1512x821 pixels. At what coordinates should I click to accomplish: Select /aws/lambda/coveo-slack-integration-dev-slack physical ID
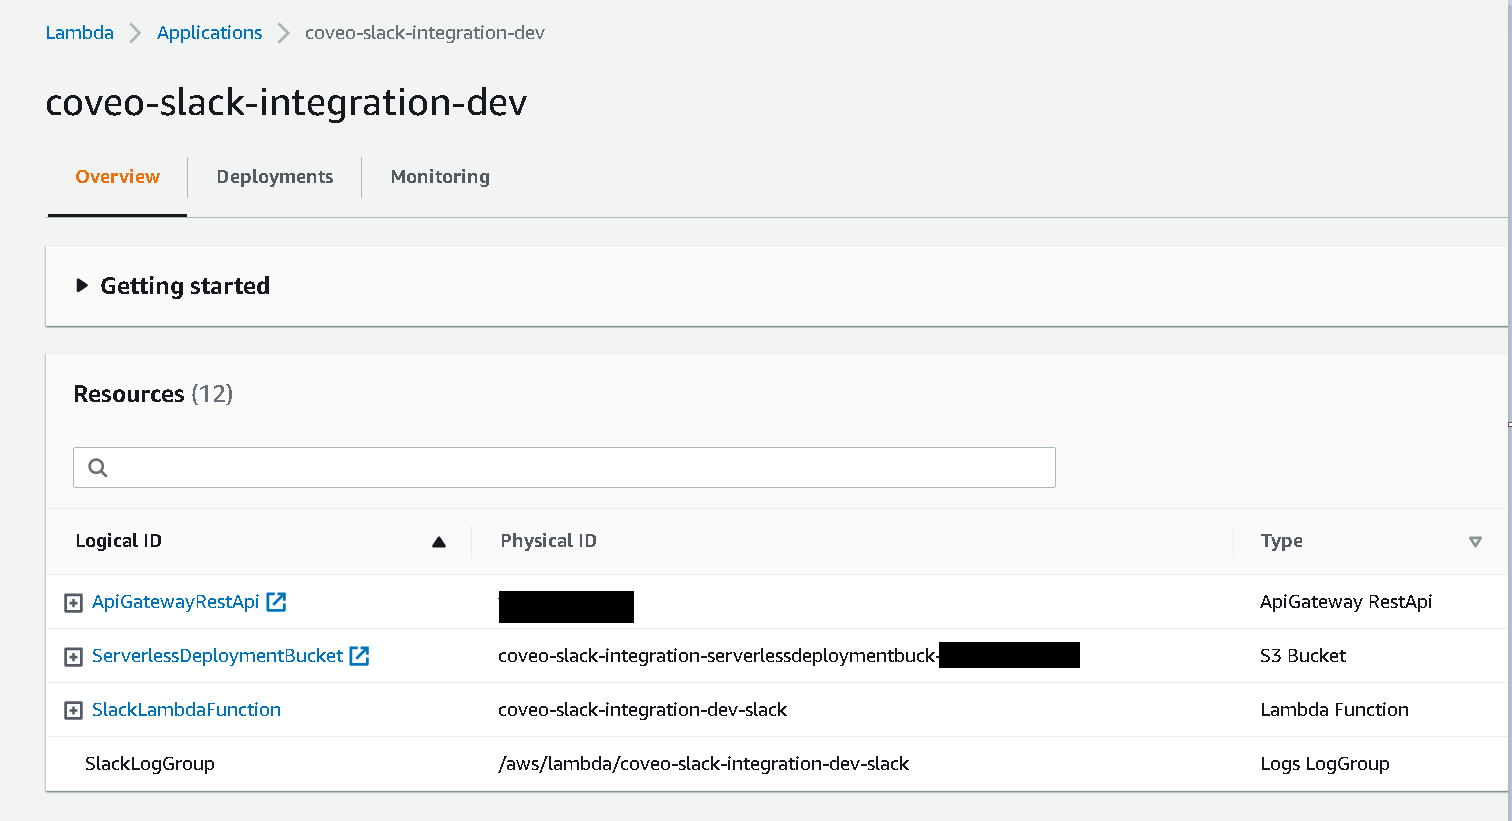[704, 764]
